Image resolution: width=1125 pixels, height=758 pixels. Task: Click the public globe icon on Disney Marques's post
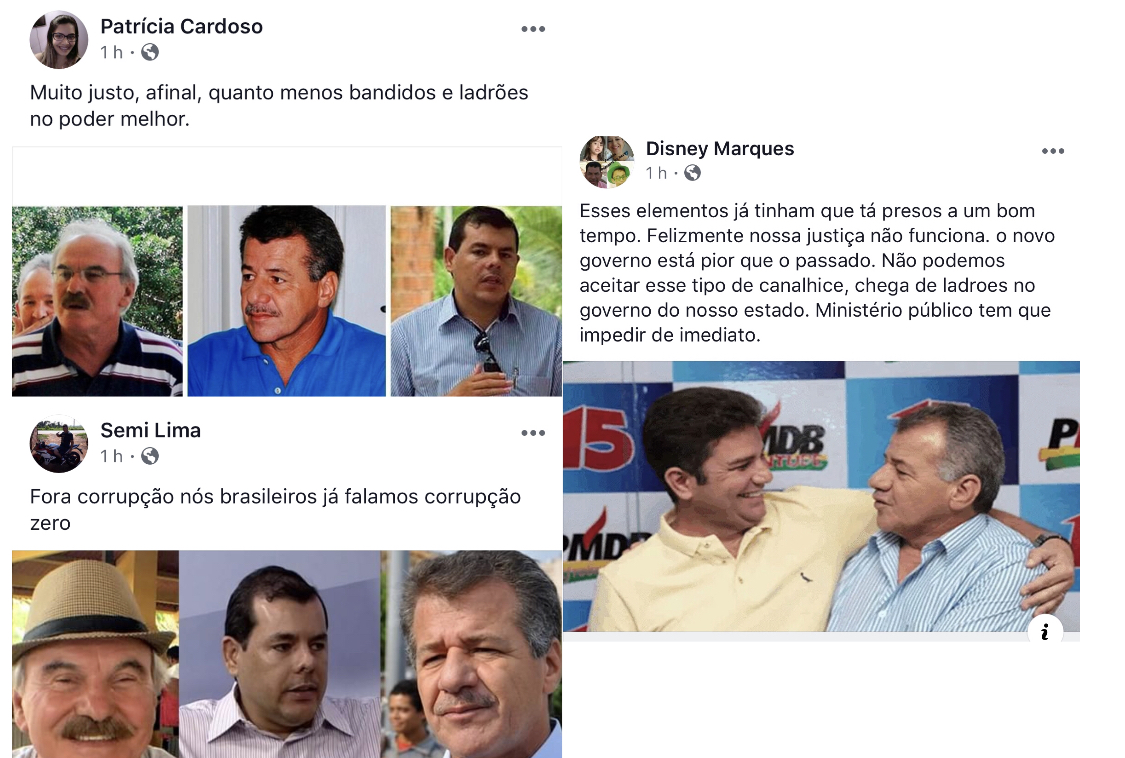tap(692, 173)
